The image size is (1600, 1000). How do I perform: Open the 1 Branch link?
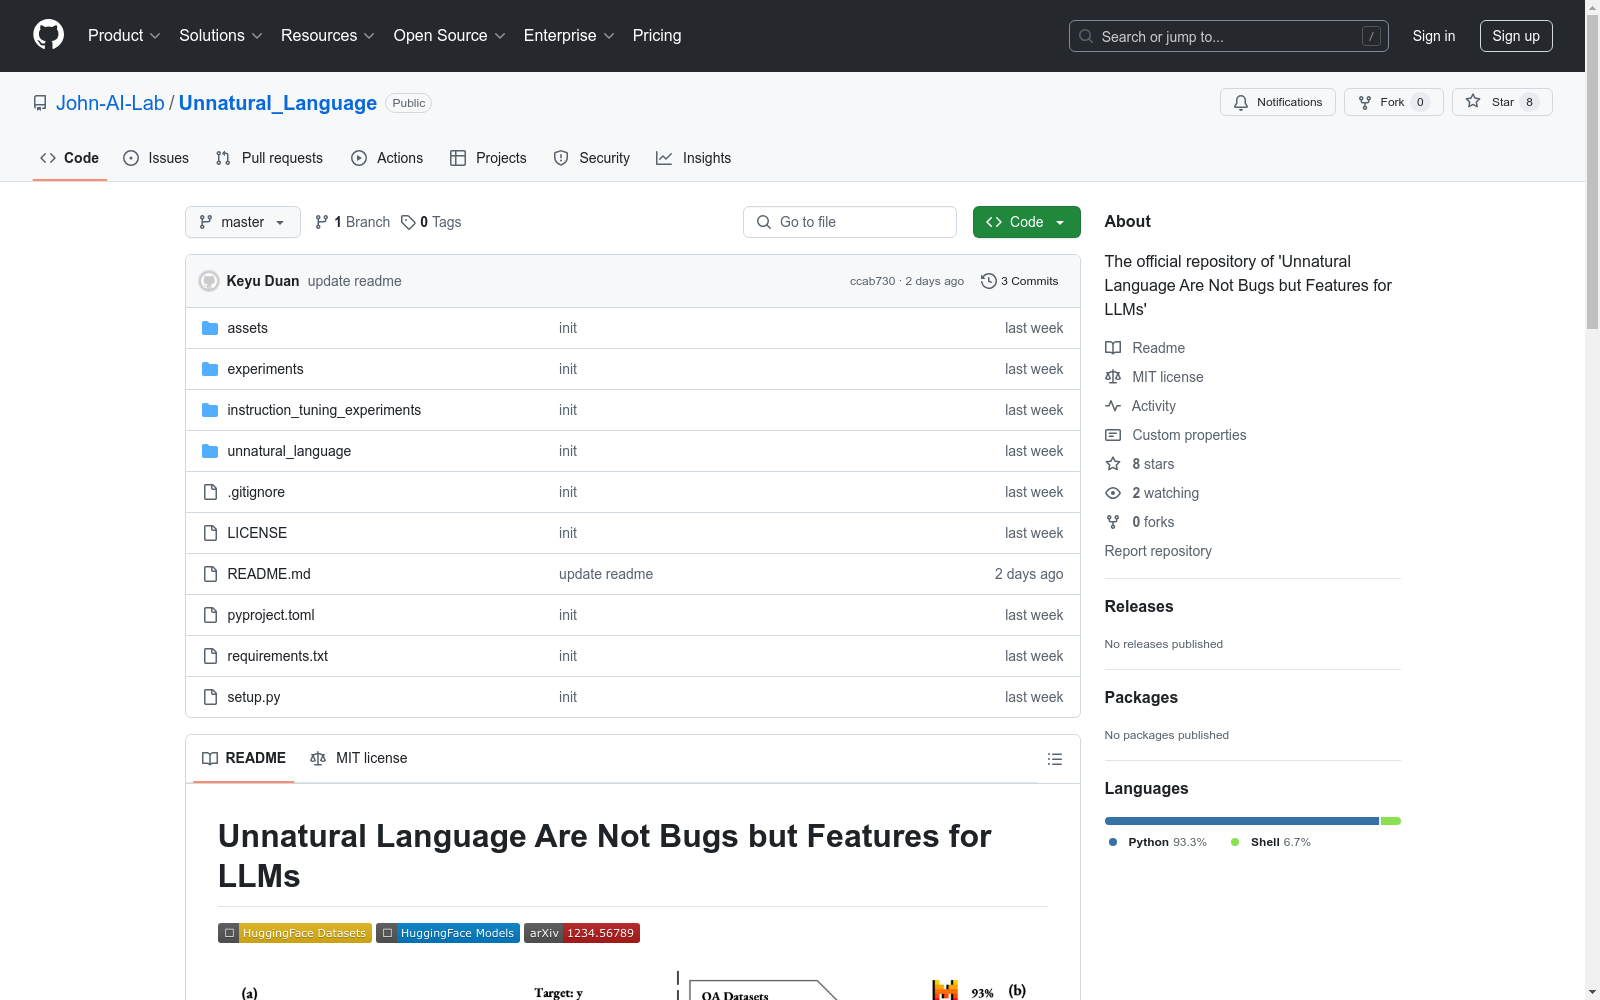click(352, 222)
